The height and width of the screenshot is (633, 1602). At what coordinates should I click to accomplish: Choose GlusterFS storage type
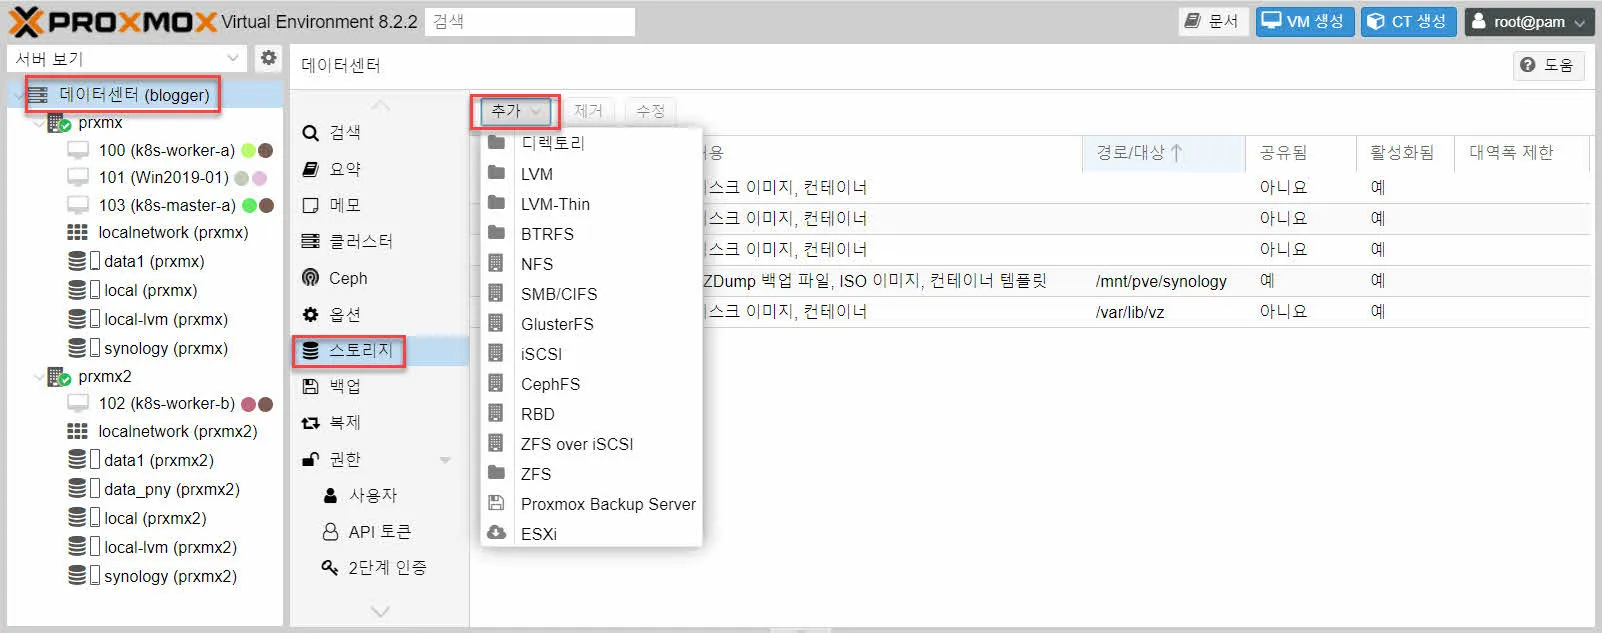591,324
